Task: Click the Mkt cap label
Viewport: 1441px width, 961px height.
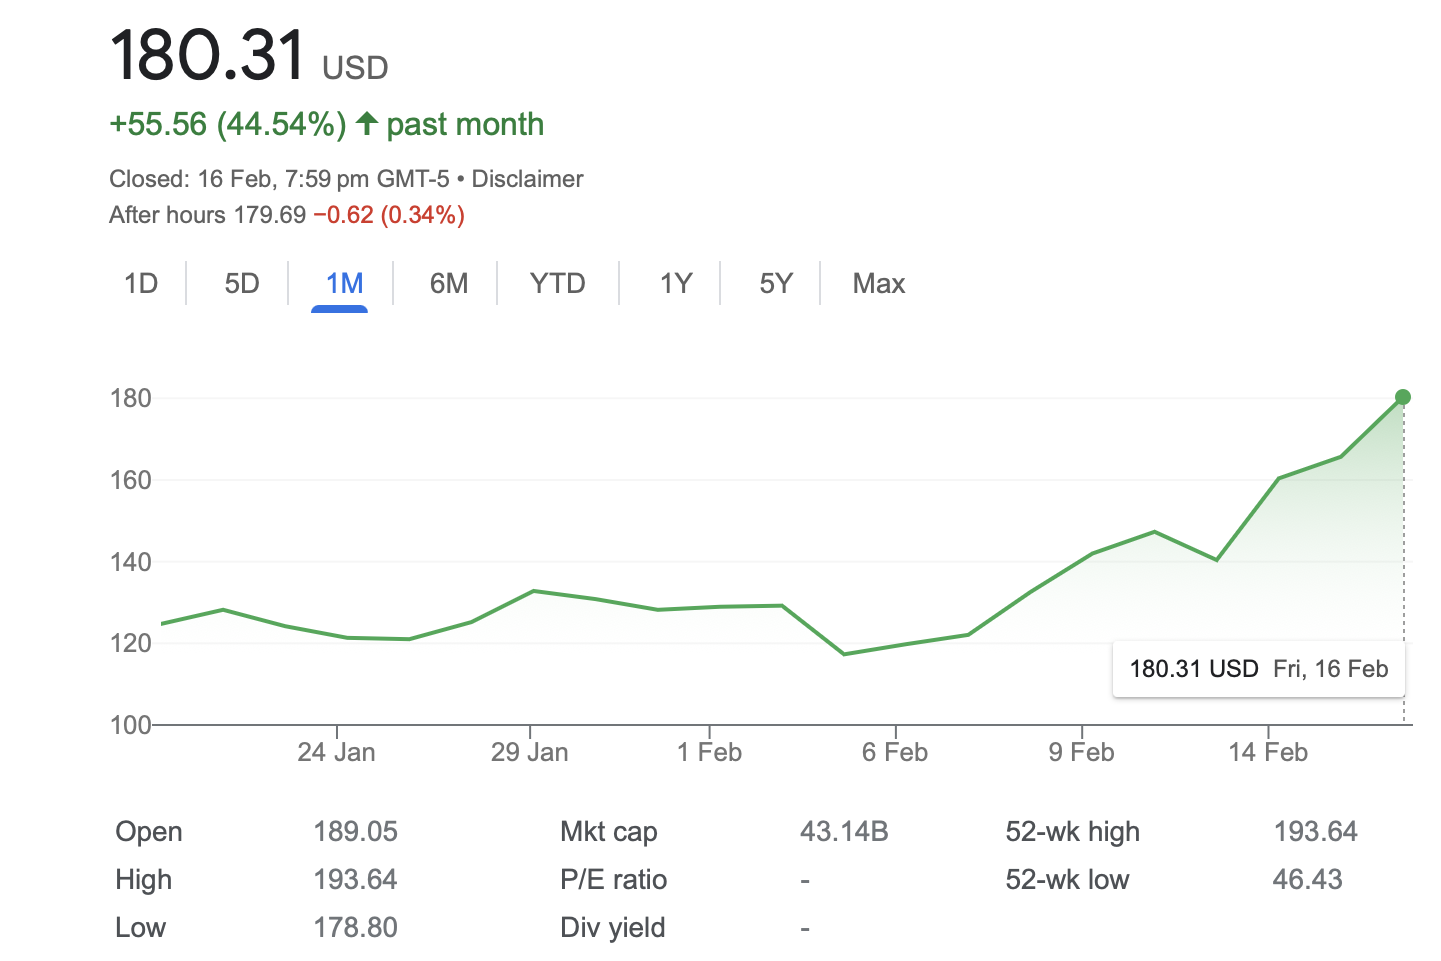Action: 608,832
